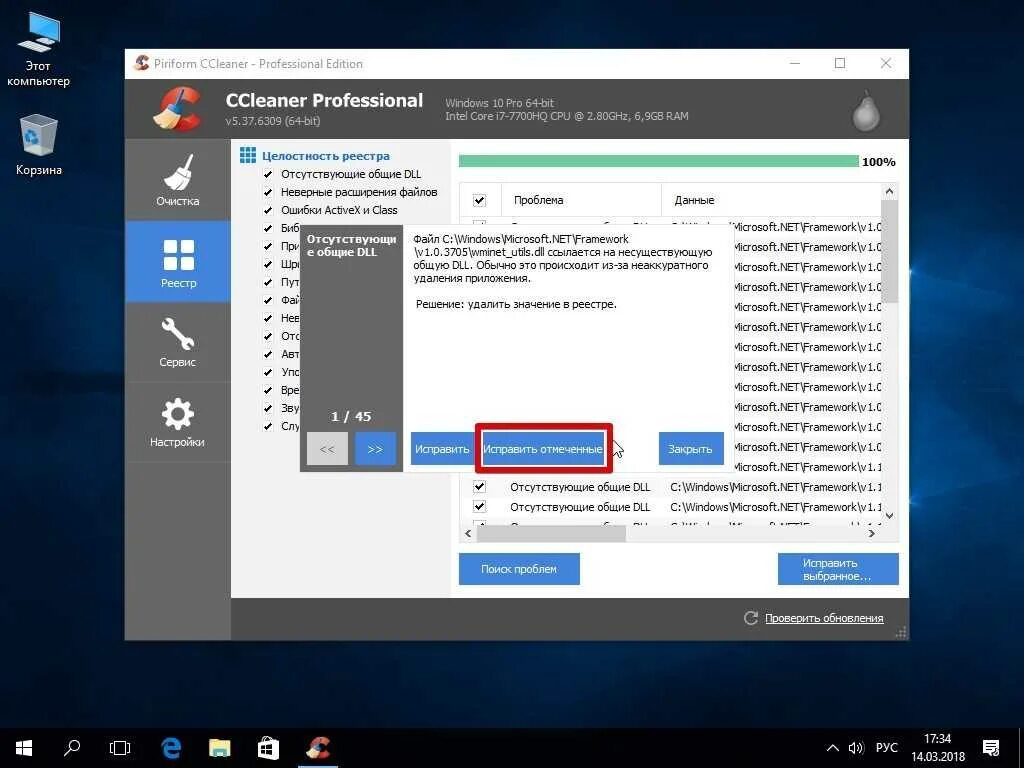Open taskbar search magnifier
The height and width of the screenshot is (768, 1024).
point(72,748)
